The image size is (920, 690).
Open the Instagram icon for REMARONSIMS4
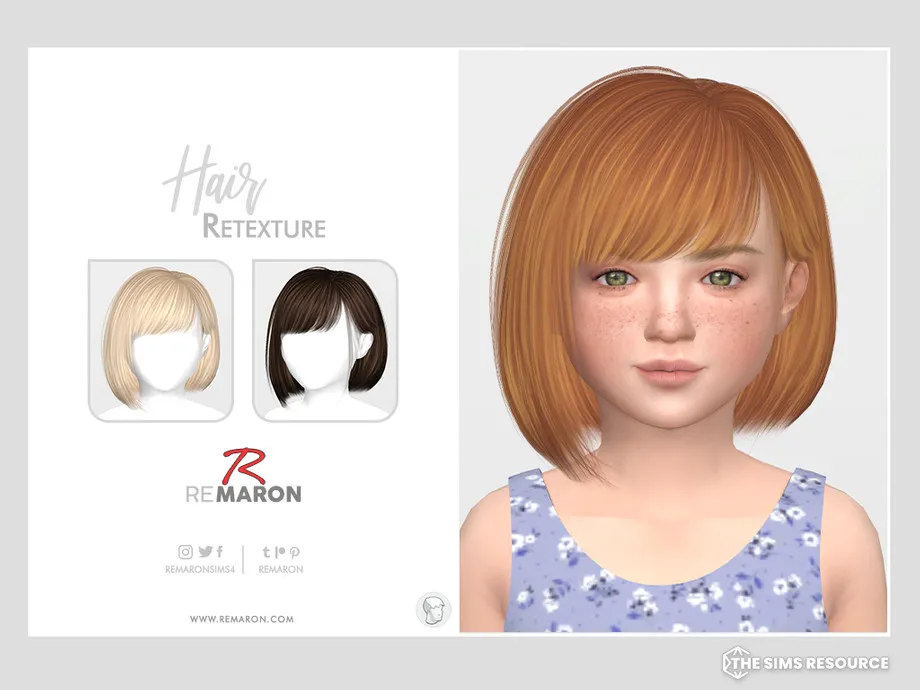[184, 551]
